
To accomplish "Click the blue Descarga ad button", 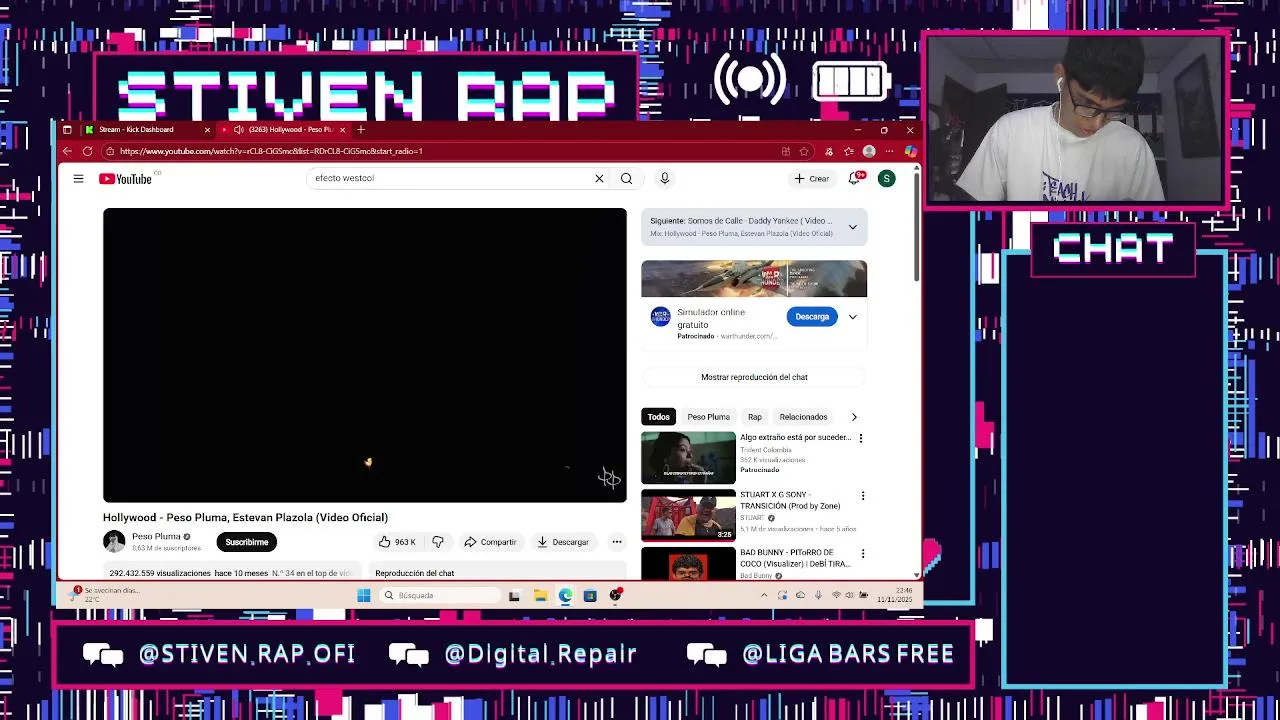I will 812,317.
